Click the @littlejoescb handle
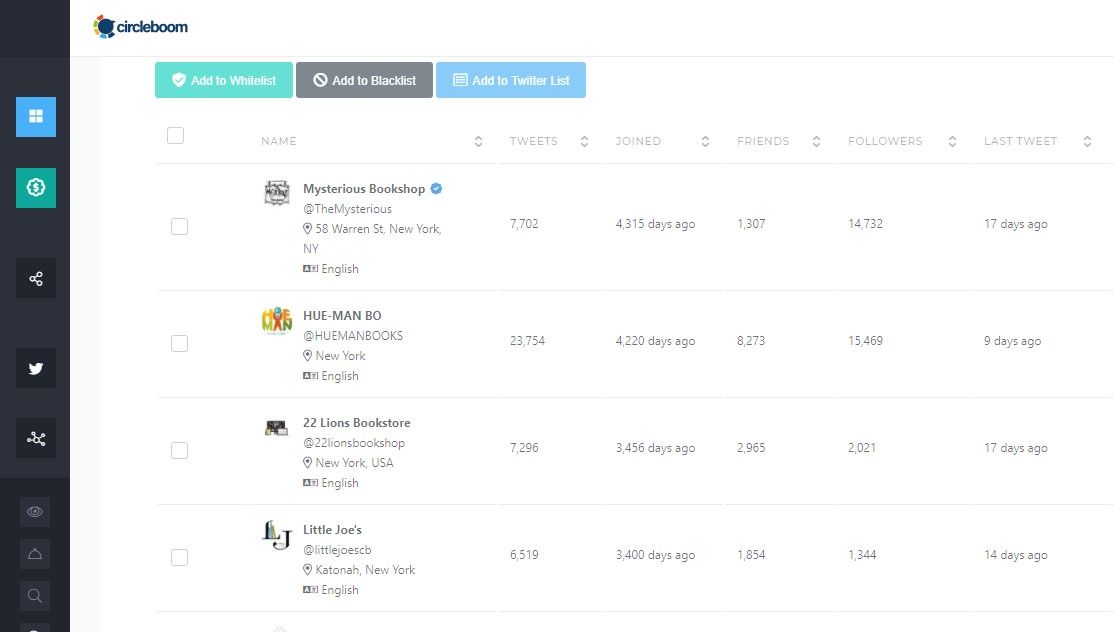1114x632 pixels. pos(337,550)
